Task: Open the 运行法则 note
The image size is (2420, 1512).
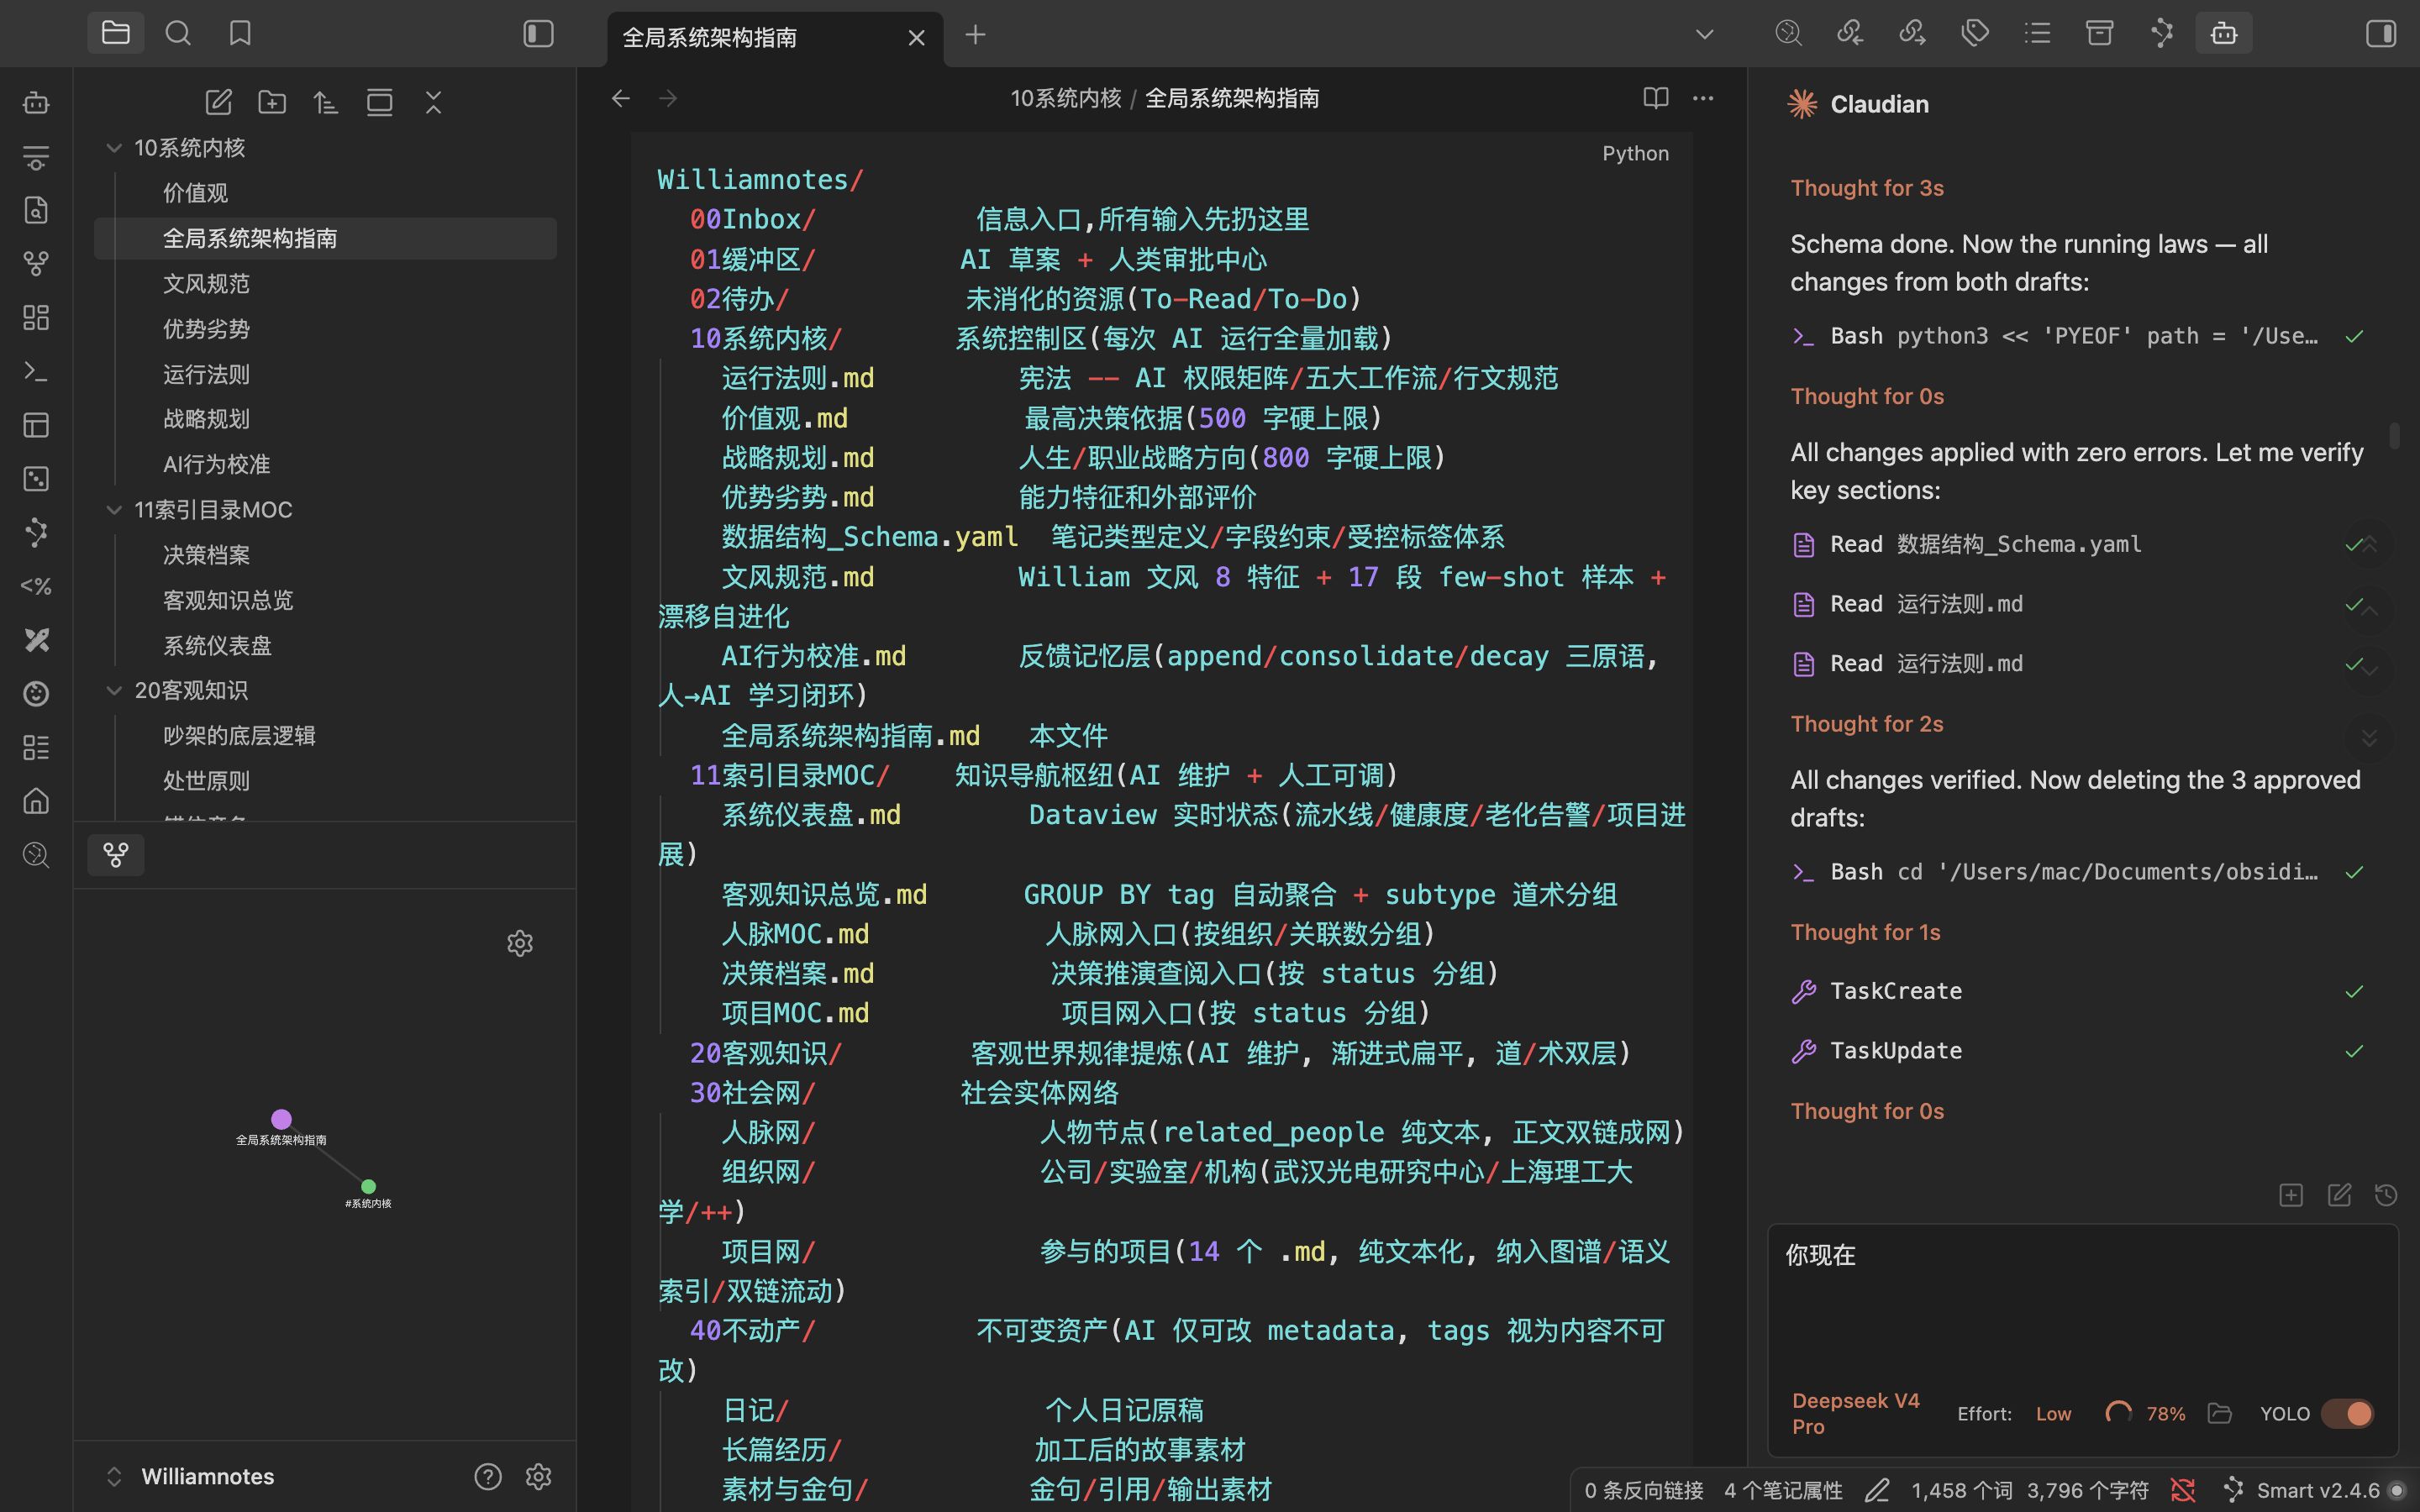Action: [x=206, y=374]
